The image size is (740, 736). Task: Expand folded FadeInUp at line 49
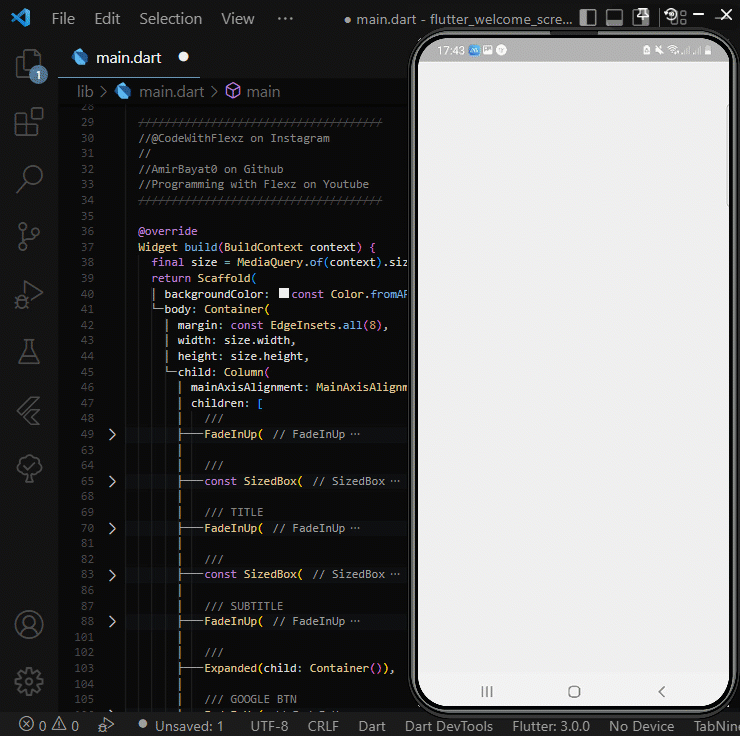[x=112, y=435]
